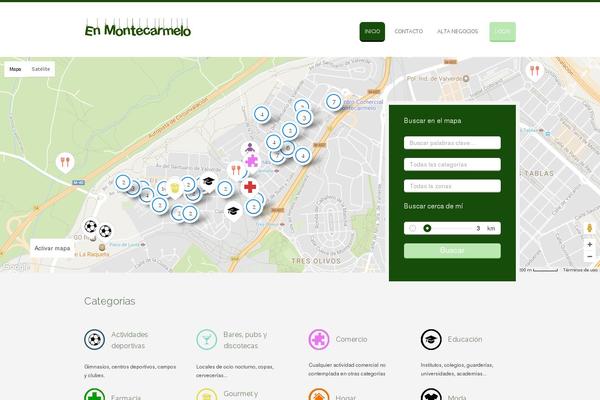Click the Educación graduation cap category icon
Image resolution: width=600 pixels, height=400 pixels.
(431, 340)
